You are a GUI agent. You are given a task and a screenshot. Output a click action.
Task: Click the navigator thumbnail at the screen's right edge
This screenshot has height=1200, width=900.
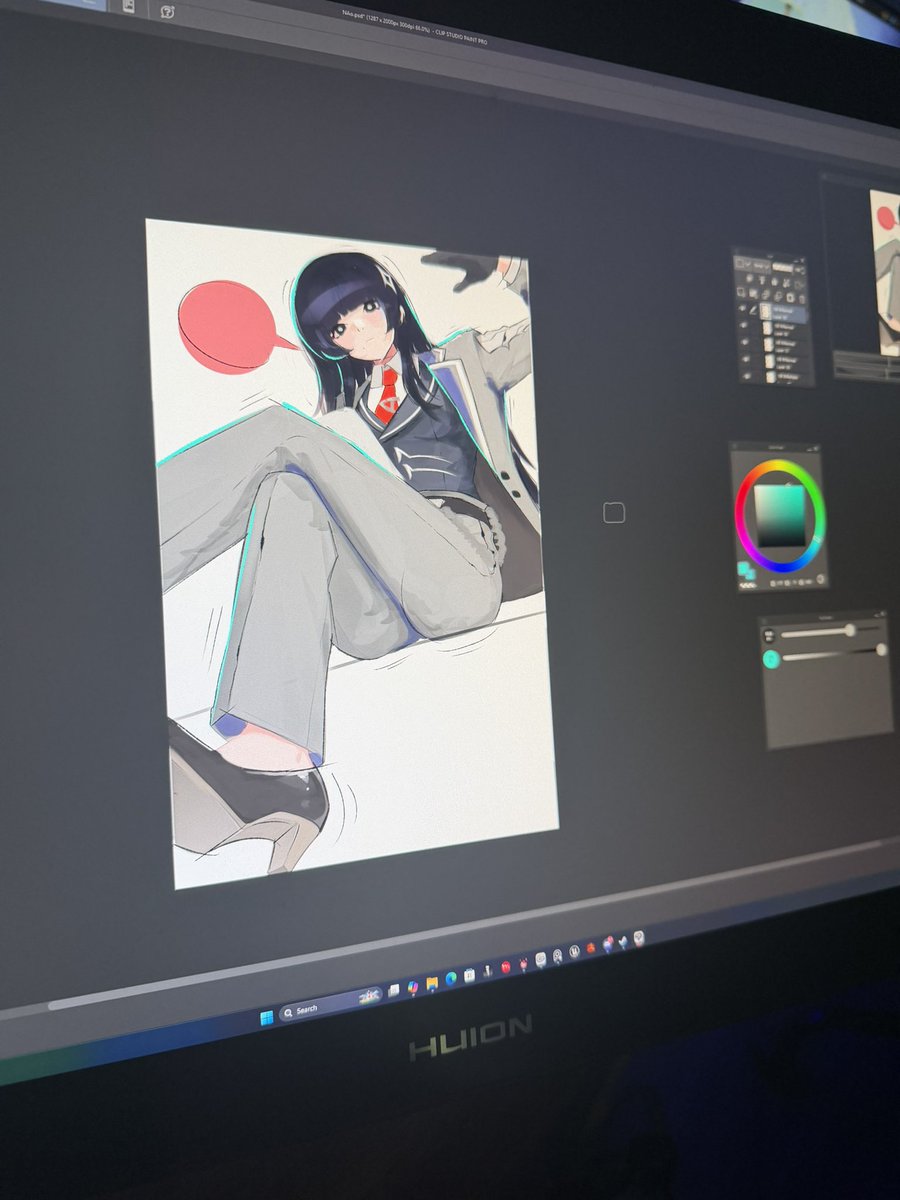click(886, 271)
